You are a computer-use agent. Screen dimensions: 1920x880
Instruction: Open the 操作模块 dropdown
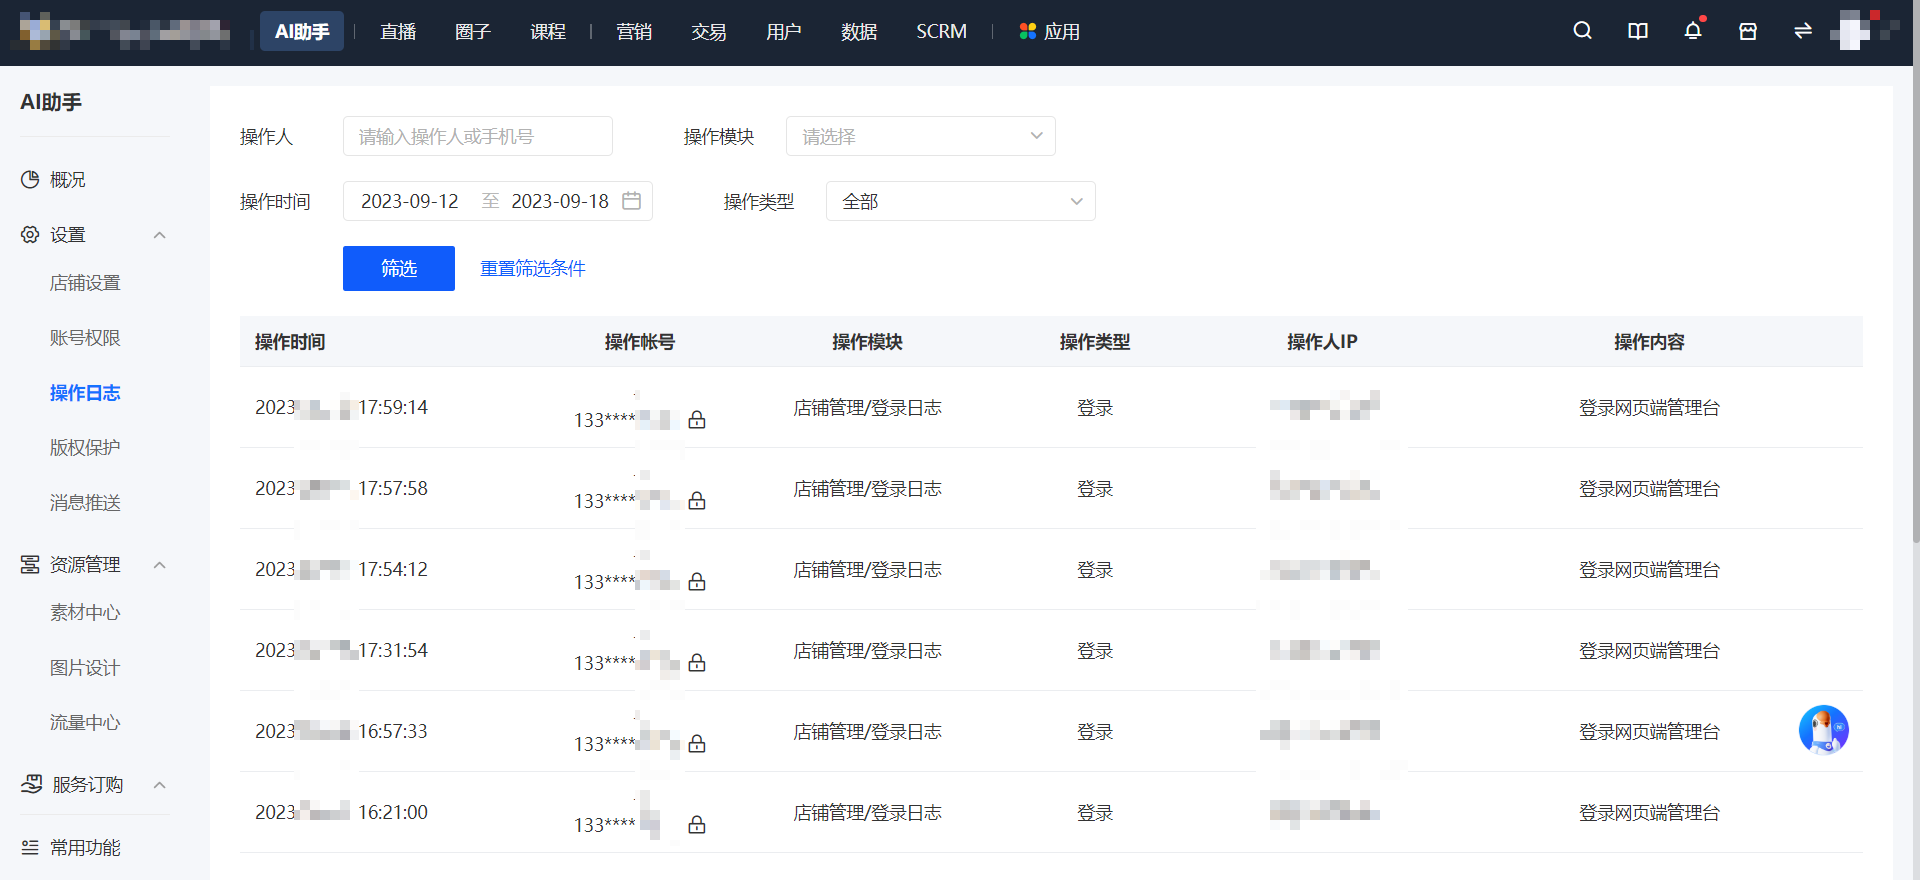[x=921, y=136]
